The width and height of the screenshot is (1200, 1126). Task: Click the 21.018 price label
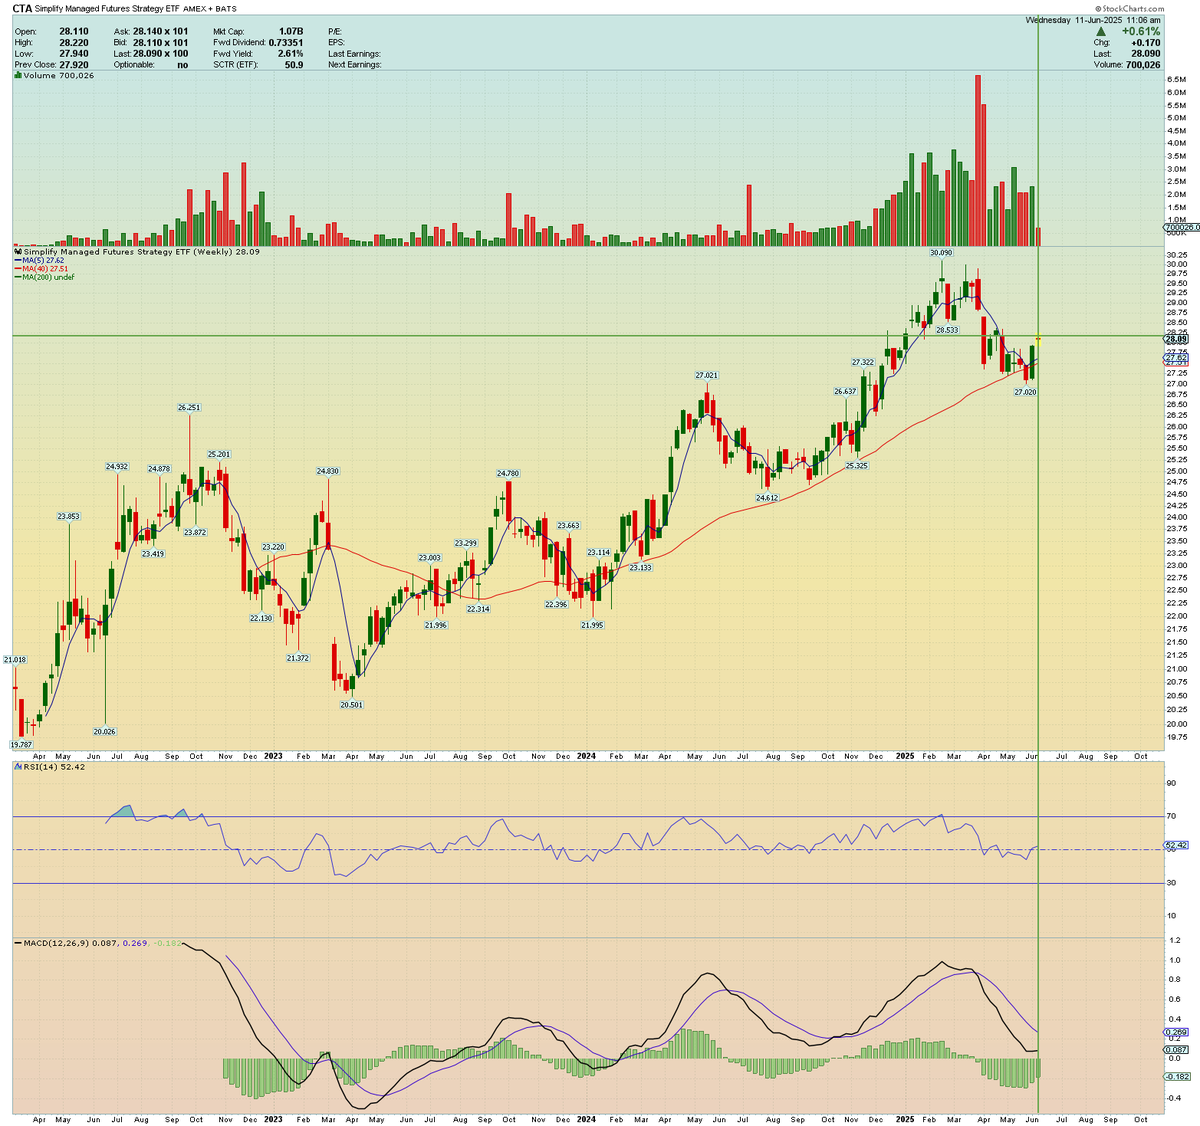click(x=15, y=659)
